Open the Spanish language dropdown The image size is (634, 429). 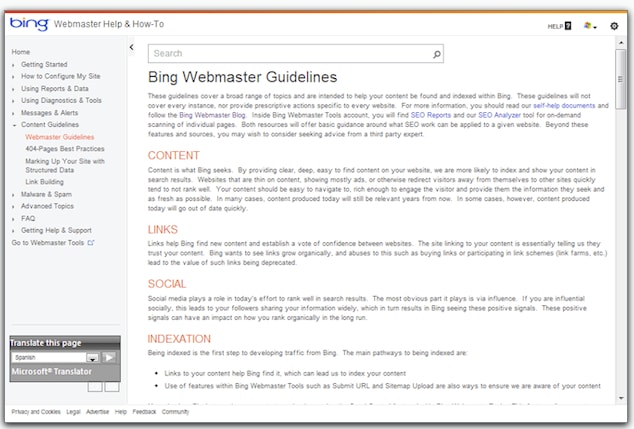[x=92, y=358]
